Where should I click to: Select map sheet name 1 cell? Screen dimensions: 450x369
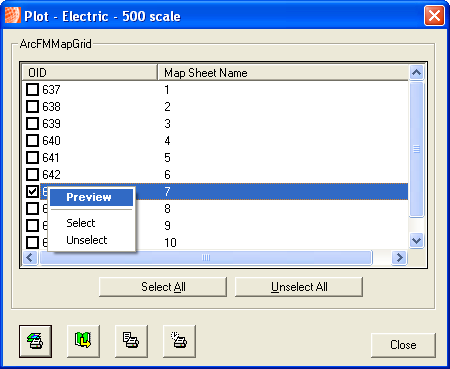(167, 90)
